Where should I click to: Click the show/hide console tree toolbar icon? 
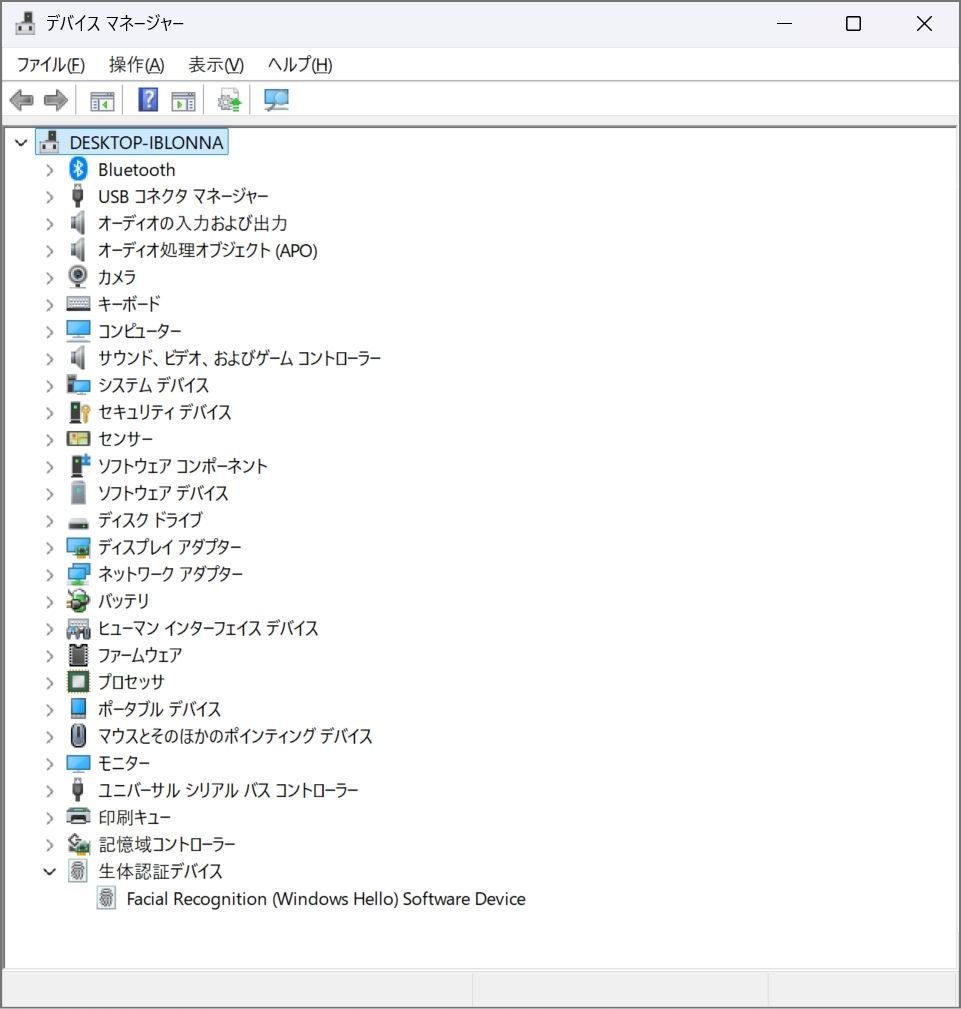pos(102,100)
